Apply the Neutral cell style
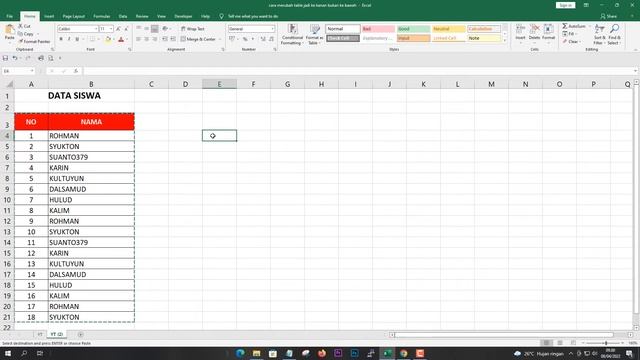640x360 pixels. pos(449,29)
